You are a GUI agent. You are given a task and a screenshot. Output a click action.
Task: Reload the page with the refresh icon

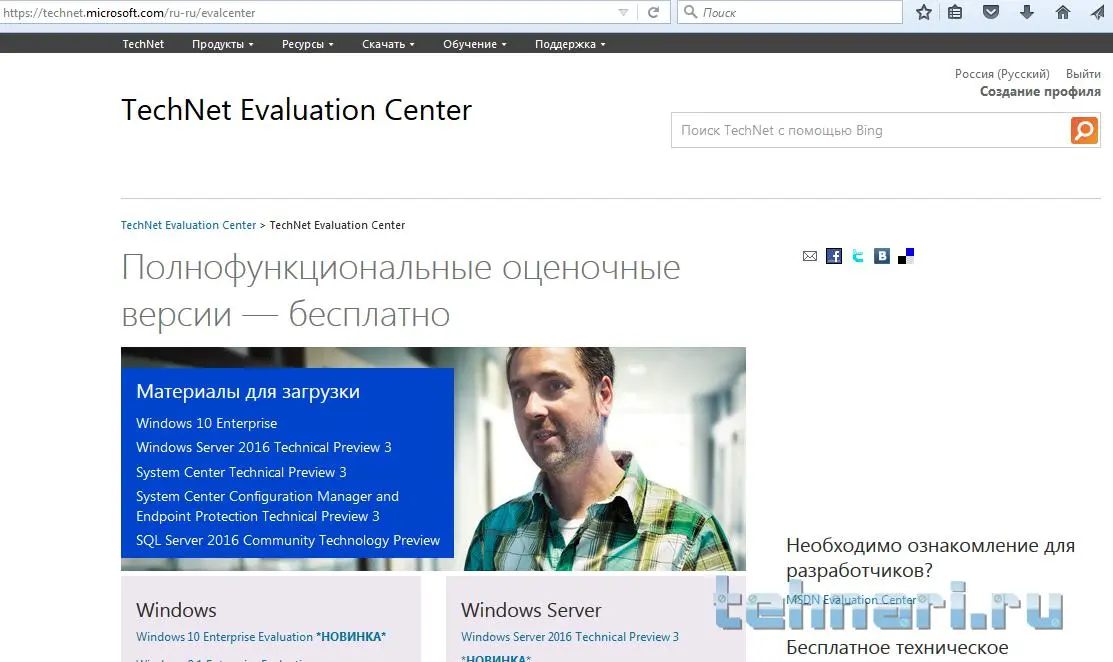click(x=654, y=12)
